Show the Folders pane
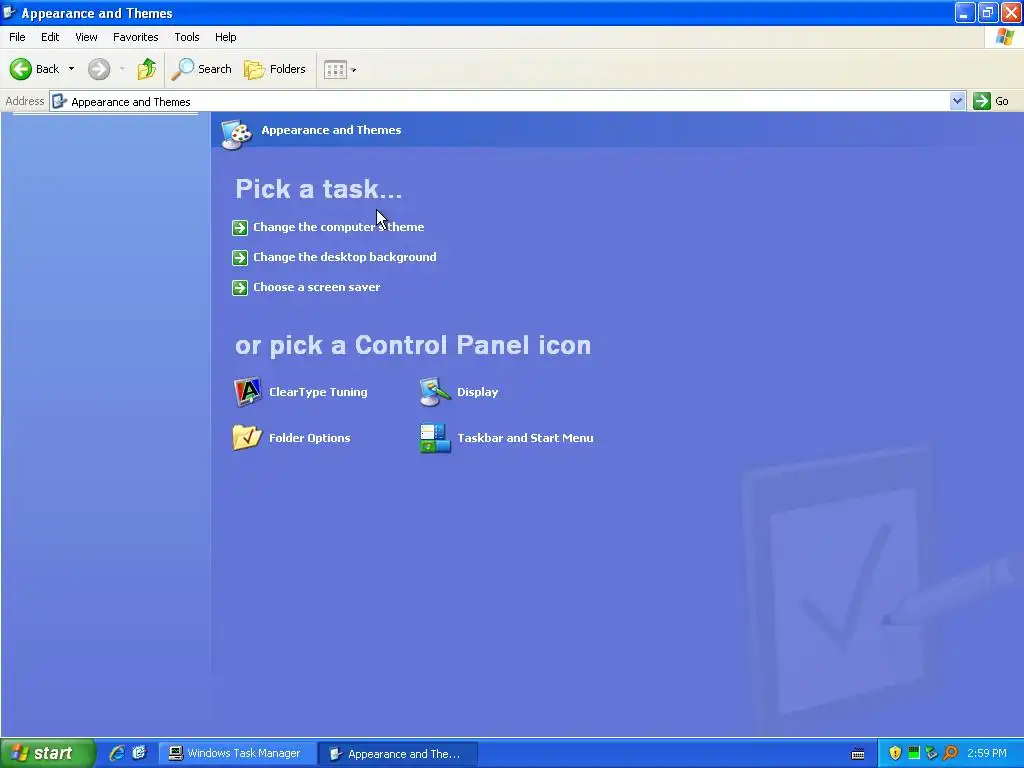The height and width of the screenshot is (768, 1024). coord(275,69)
